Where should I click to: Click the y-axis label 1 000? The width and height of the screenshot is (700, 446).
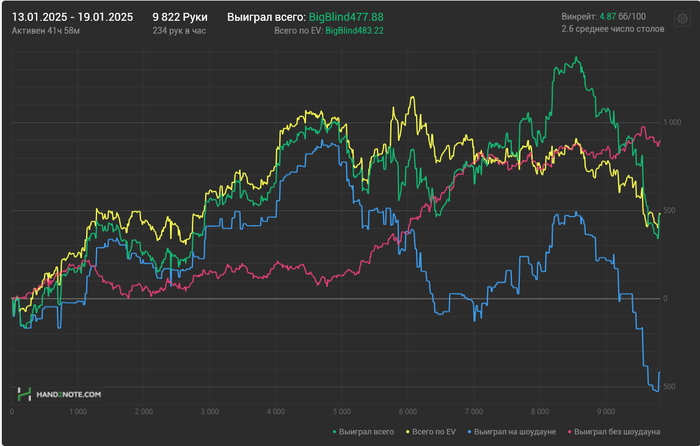click(x=672, y=122)
